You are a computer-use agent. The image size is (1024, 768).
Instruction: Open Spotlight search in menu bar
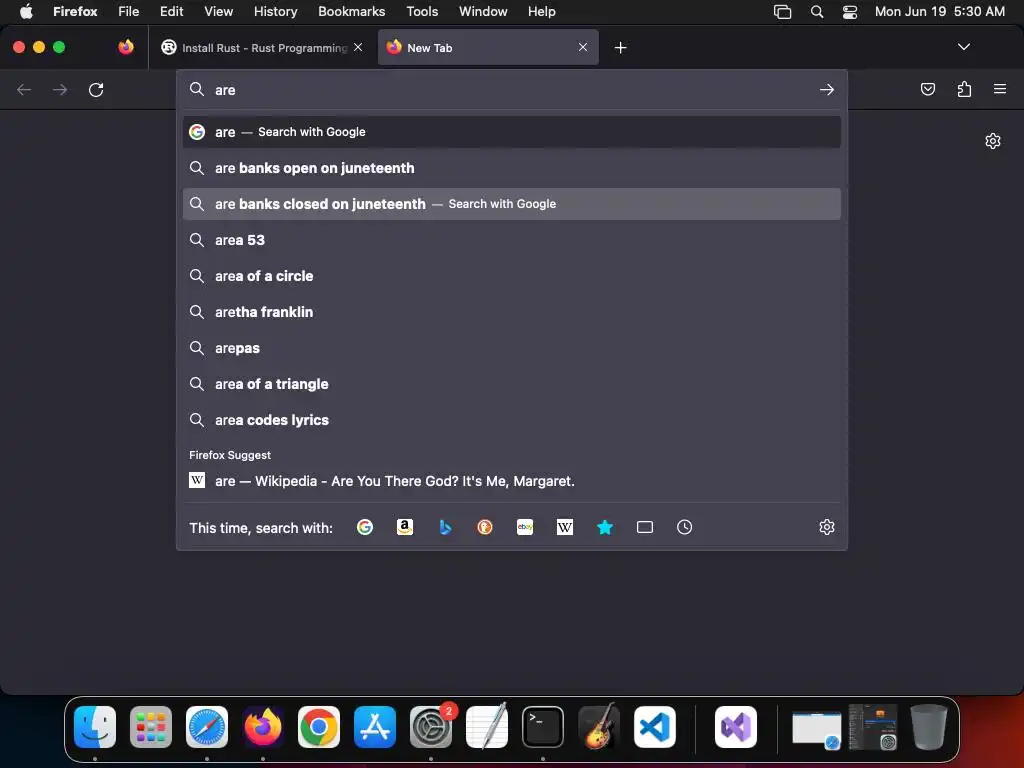(x=816, y=12)
